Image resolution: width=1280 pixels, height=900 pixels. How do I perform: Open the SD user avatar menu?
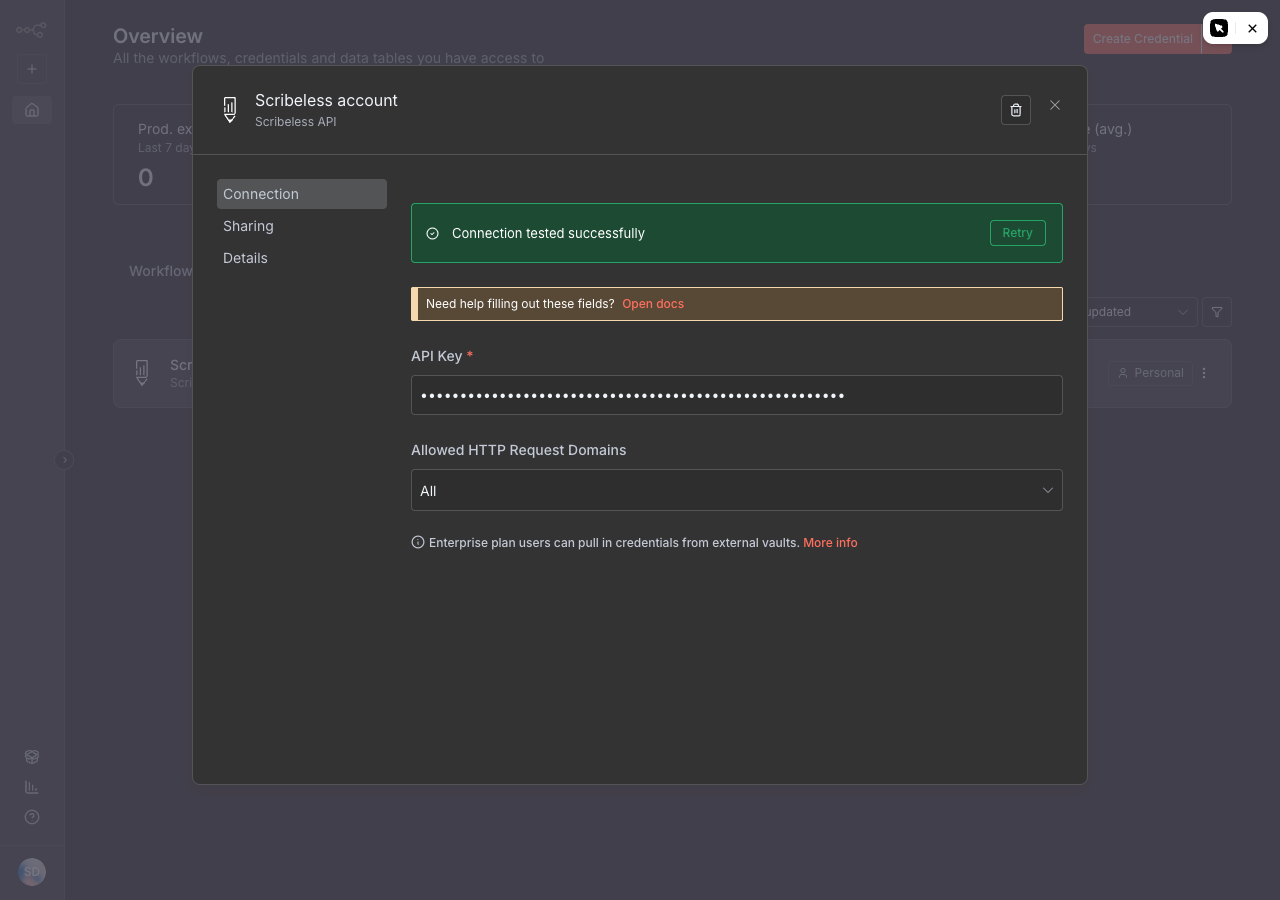pos(32,872)
